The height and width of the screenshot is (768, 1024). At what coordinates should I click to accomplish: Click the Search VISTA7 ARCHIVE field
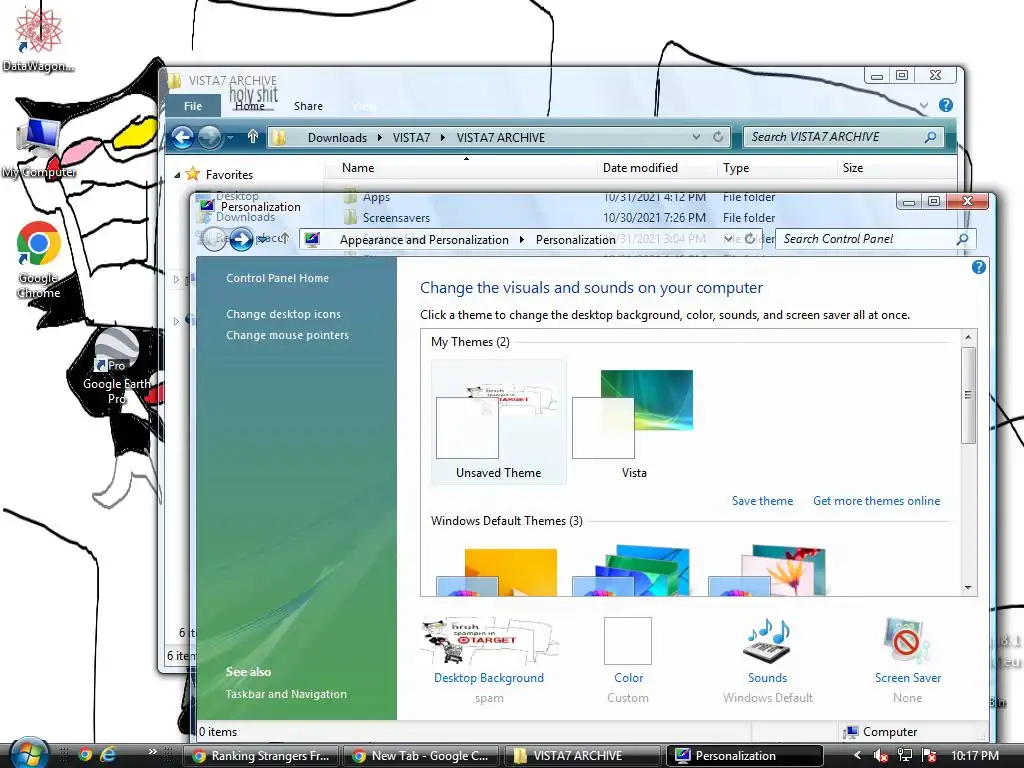[843, 137]
